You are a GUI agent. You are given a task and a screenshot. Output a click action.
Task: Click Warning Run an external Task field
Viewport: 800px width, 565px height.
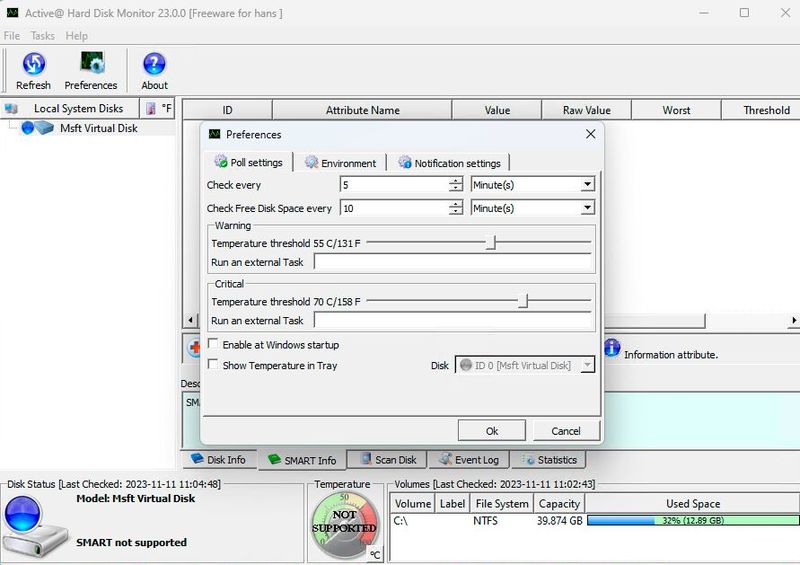click(x=453, y=262)
